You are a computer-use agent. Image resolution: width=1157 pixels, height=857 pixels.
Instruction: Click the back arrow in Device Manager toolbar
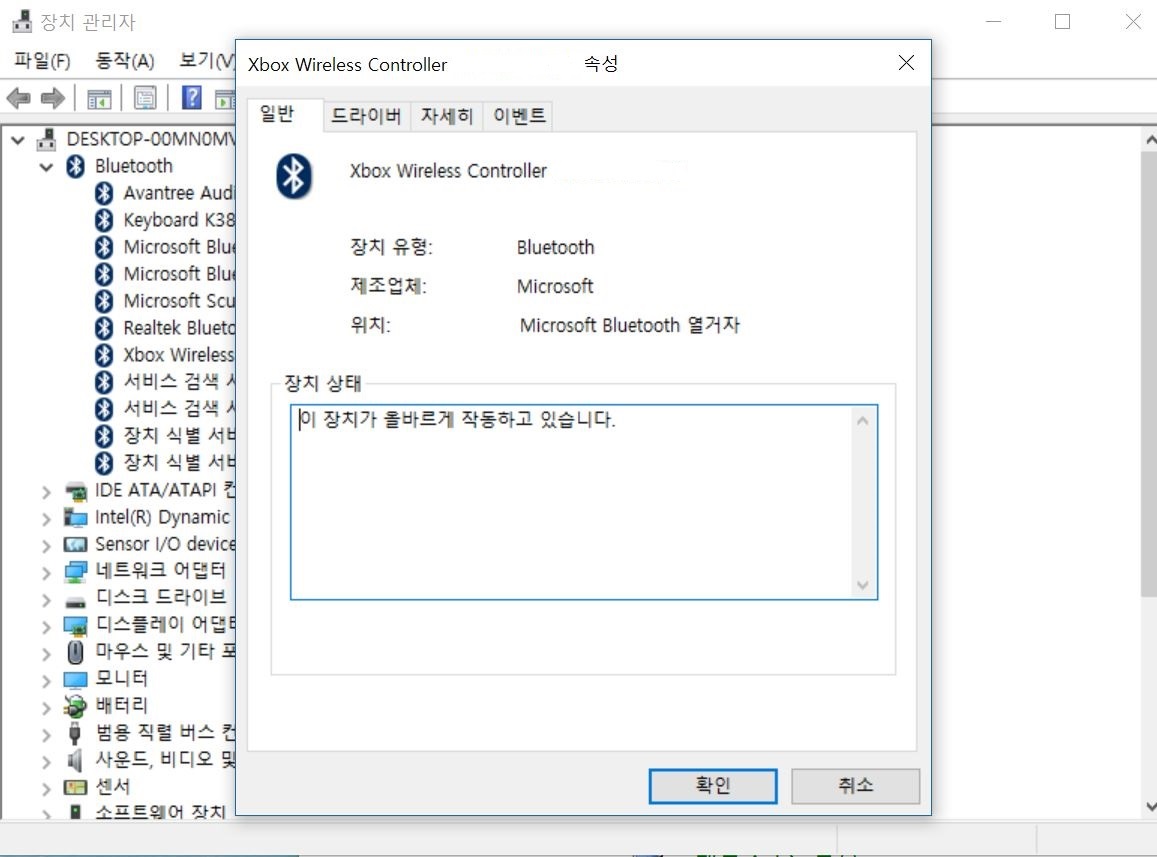(x=18, y=97)
